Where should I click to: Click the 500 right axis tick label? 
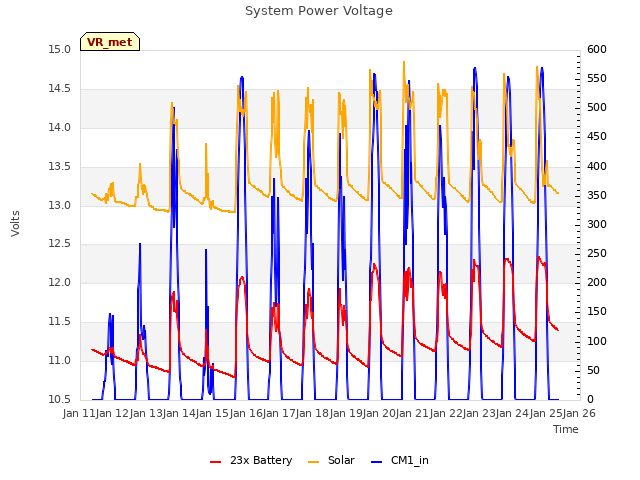point(597,108)
